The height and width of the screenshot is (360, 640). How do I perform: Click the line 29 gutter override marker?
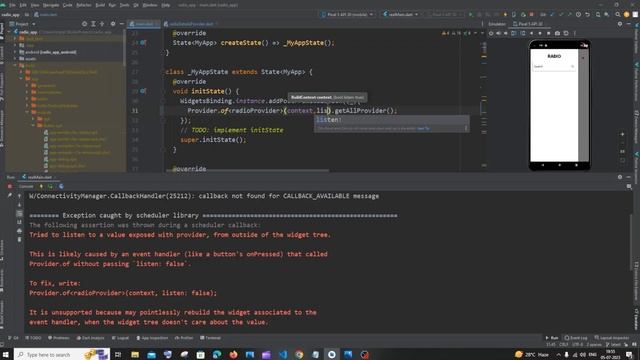pos(143,91)
